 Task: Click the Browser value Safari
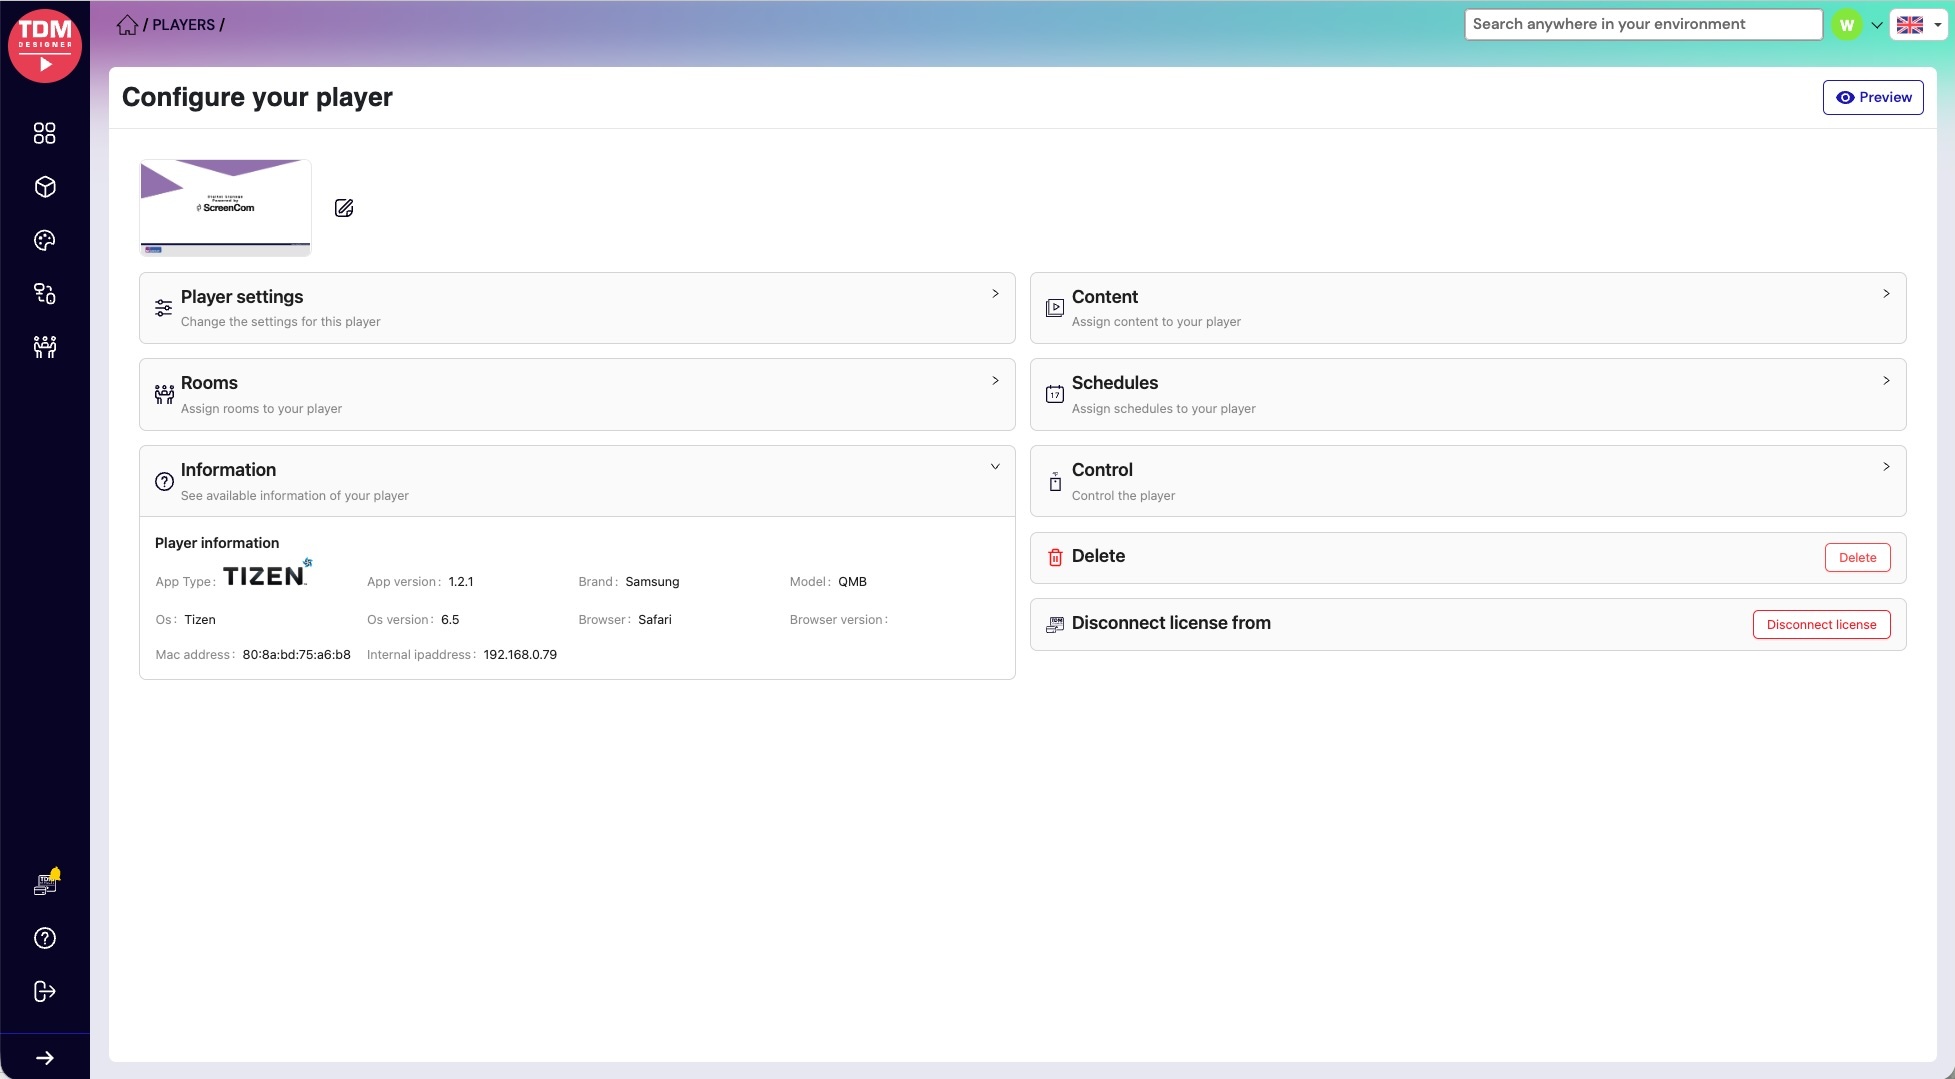tap(655, 620)
